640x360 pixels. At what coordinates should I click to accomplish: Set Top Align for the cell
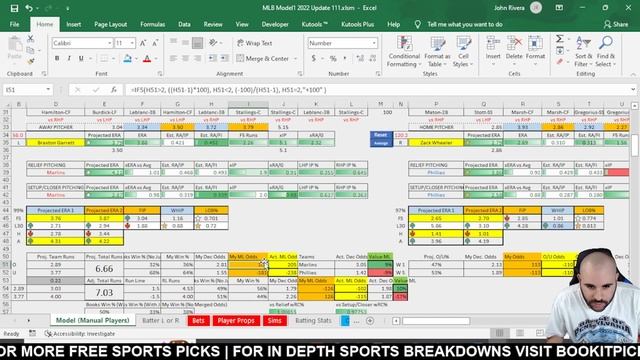173,43
